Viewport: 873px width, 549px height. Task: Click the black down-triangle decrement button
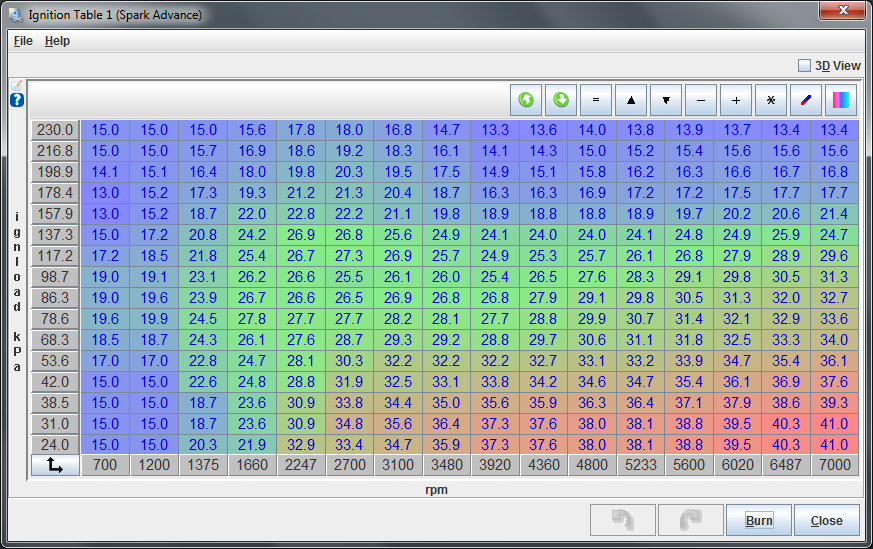coord(666,100)
